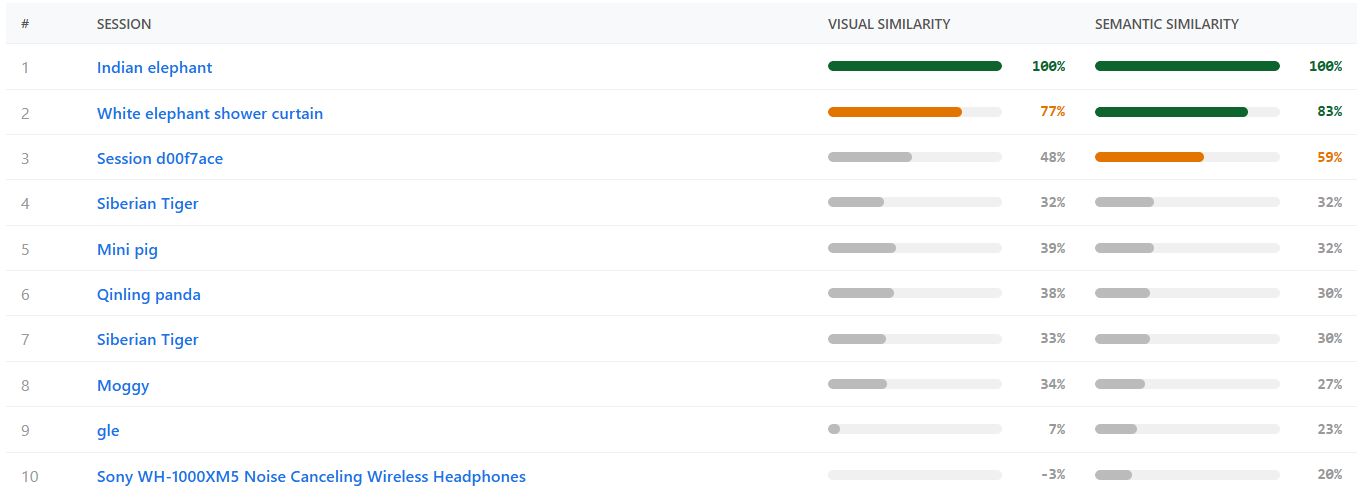Open Siberian Tiger link in row 7
This screenshot has width=1370, height=498.
pos(147,339)
